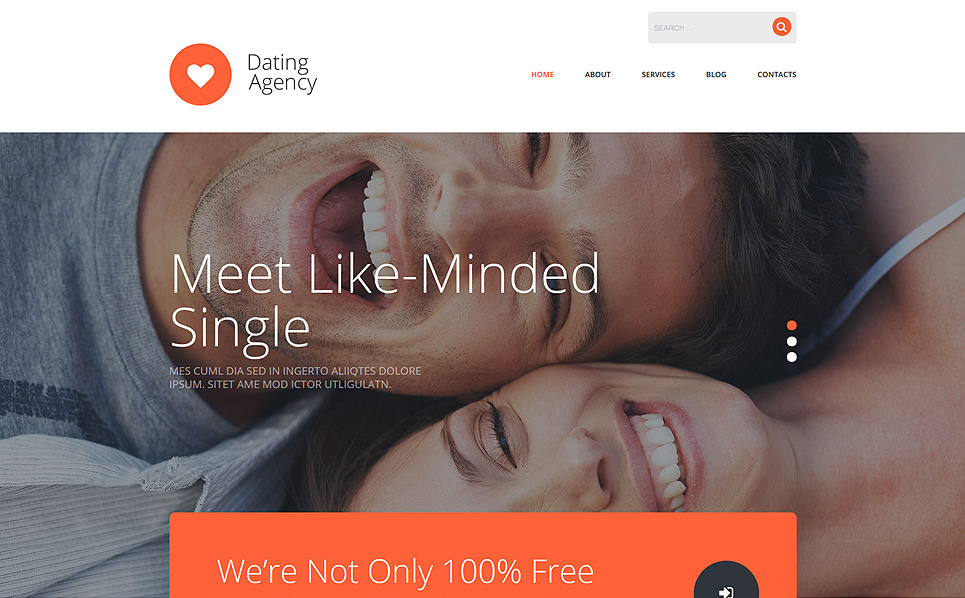Click the dark circular sign-in arrow icon
This screenshot has width=965, height=598.
(726, 580)
